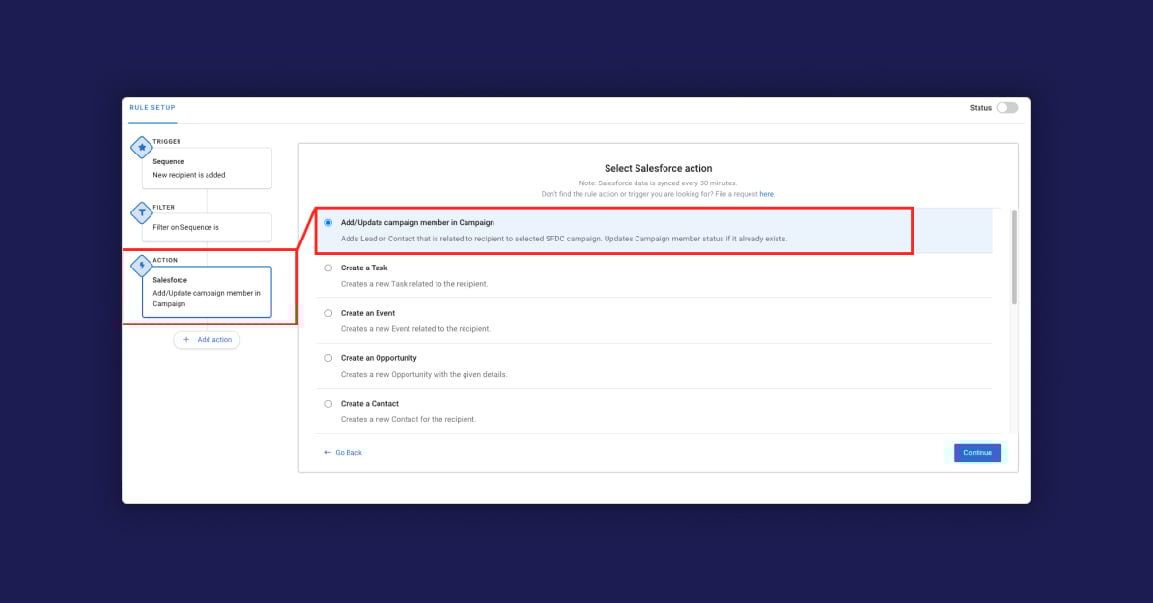Click the Filter funnel icon
1153x603 pixels.
pos(141,212)
